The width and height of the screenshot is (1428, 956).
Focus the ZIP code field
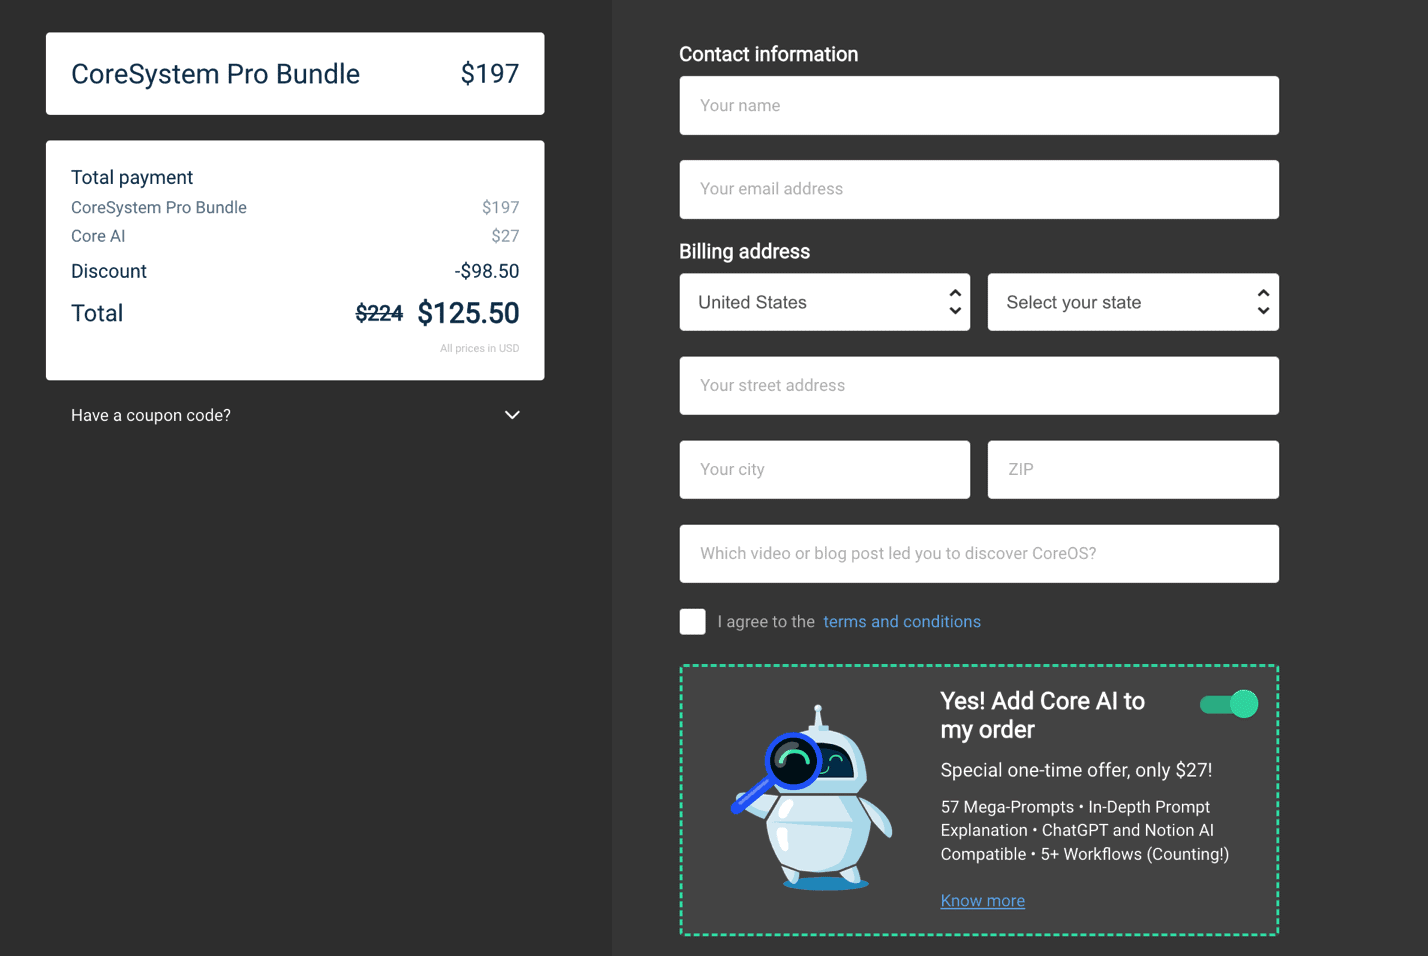click(x=1132, y=470)
